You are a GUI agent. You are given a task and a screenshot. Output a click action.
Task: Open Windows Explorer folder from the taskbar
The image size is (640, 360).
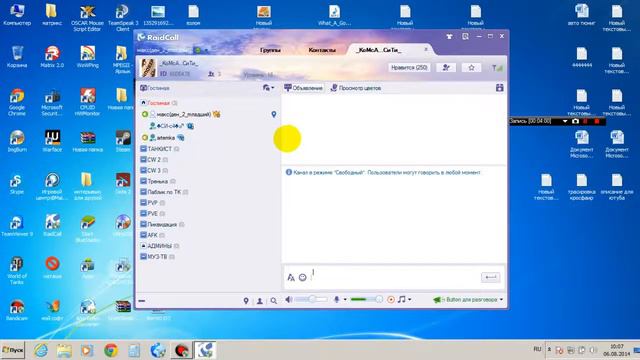click(64, 350)
